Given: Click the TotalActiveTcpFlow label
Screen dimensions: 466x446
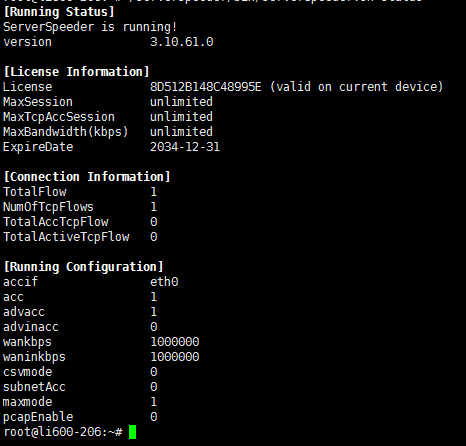Looking at the screenshot, I should [66, 237].
